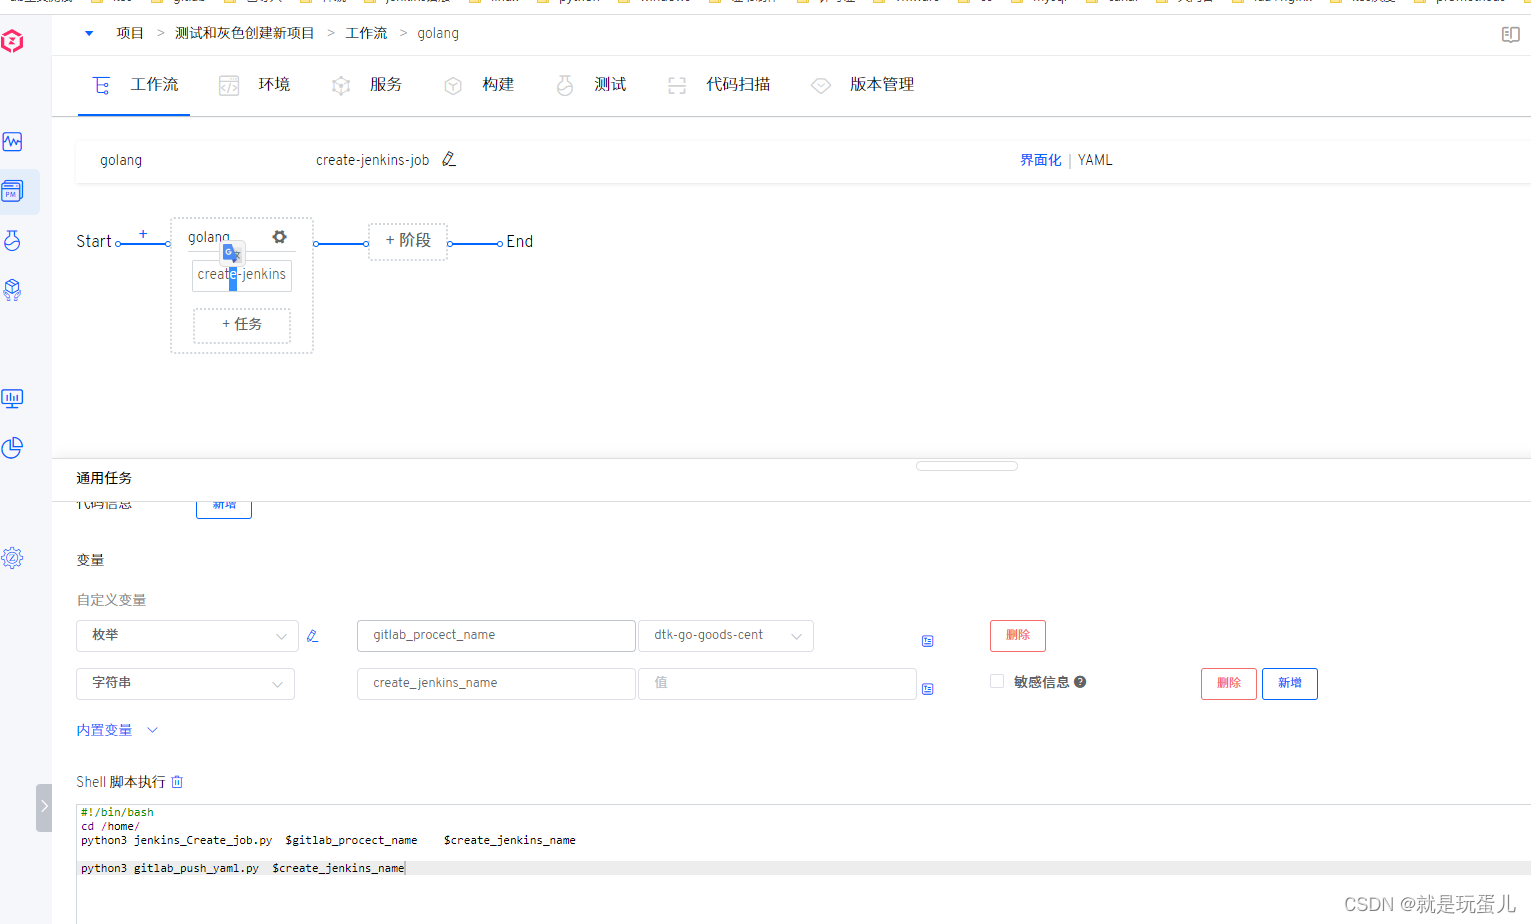Viewport: 1531px width, 924px height.
Task: Open the activity monitor sidebar icon
Action: (x=12, y=141)
